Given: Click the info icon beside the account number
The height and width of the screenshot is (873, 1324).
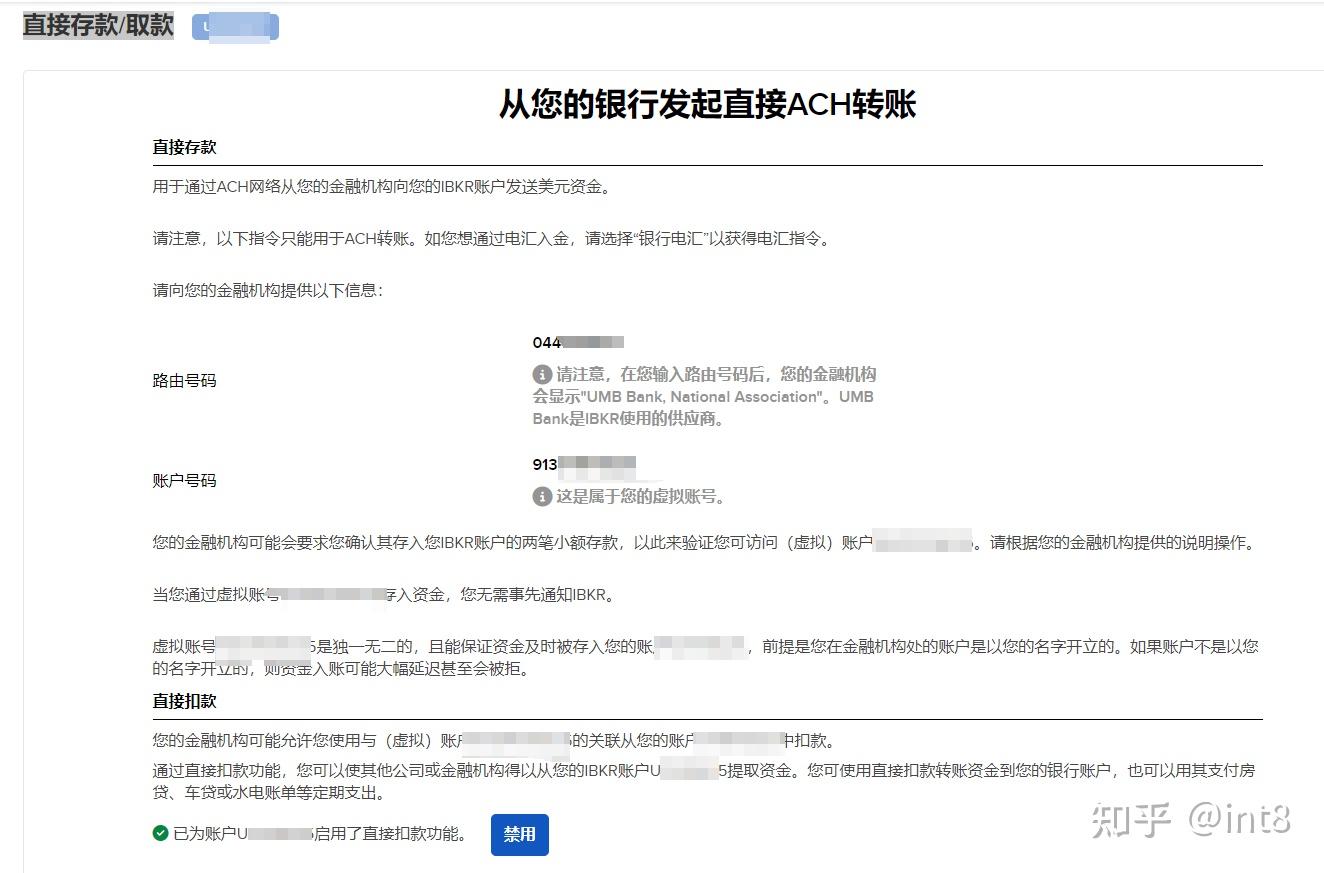Looking at the screenshot, I should tap(541, 496).
